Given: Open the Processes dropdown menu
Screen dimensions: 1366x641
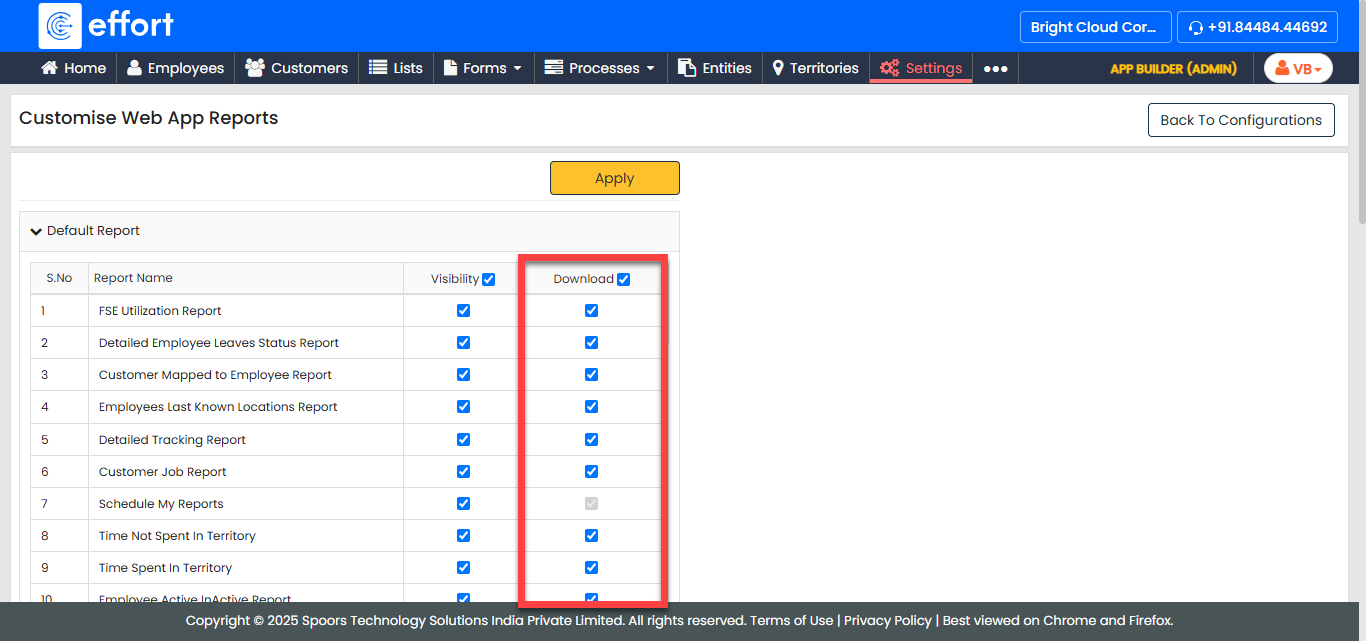Looking at the screenshot, I should (600, 68).
